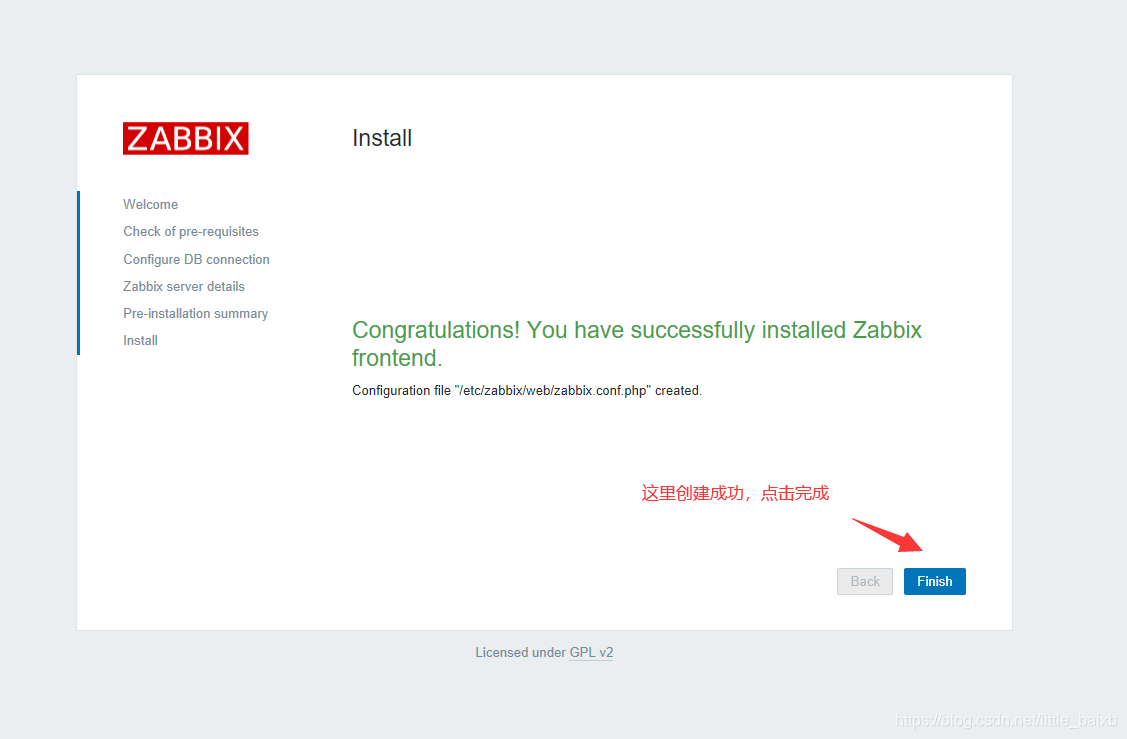The width and height of the screenshot is (1127, 739).
Task: Click the red ZABBIX logo
Action: (185, 138)
